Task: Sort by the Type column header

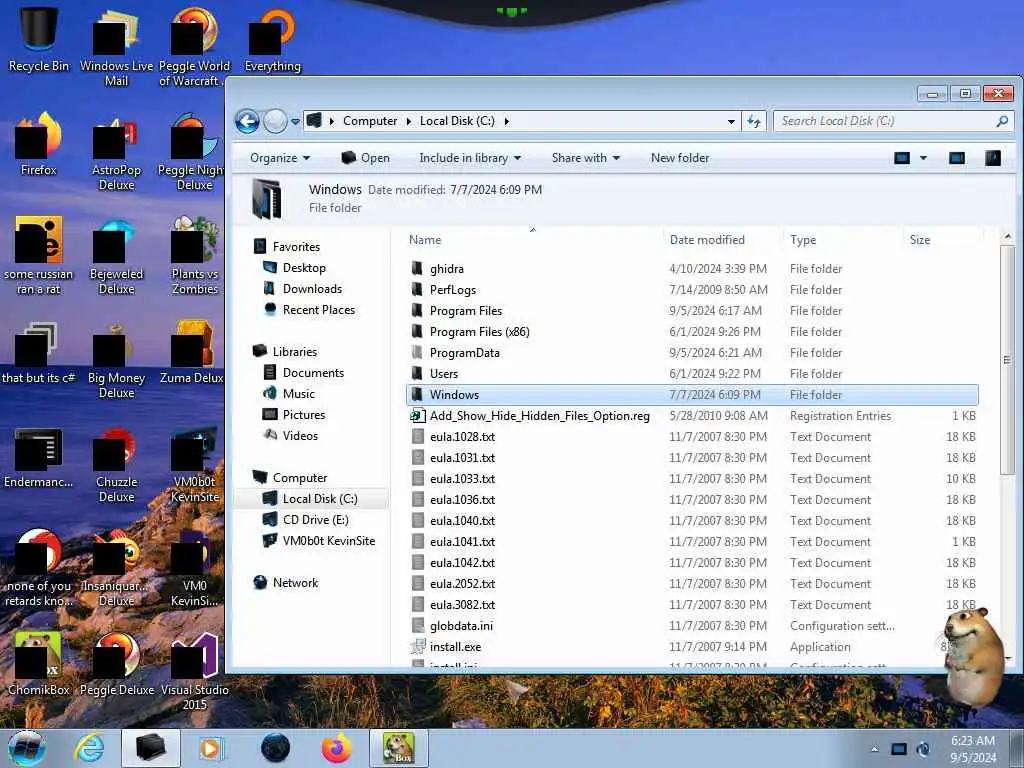Action: [842, 240]
